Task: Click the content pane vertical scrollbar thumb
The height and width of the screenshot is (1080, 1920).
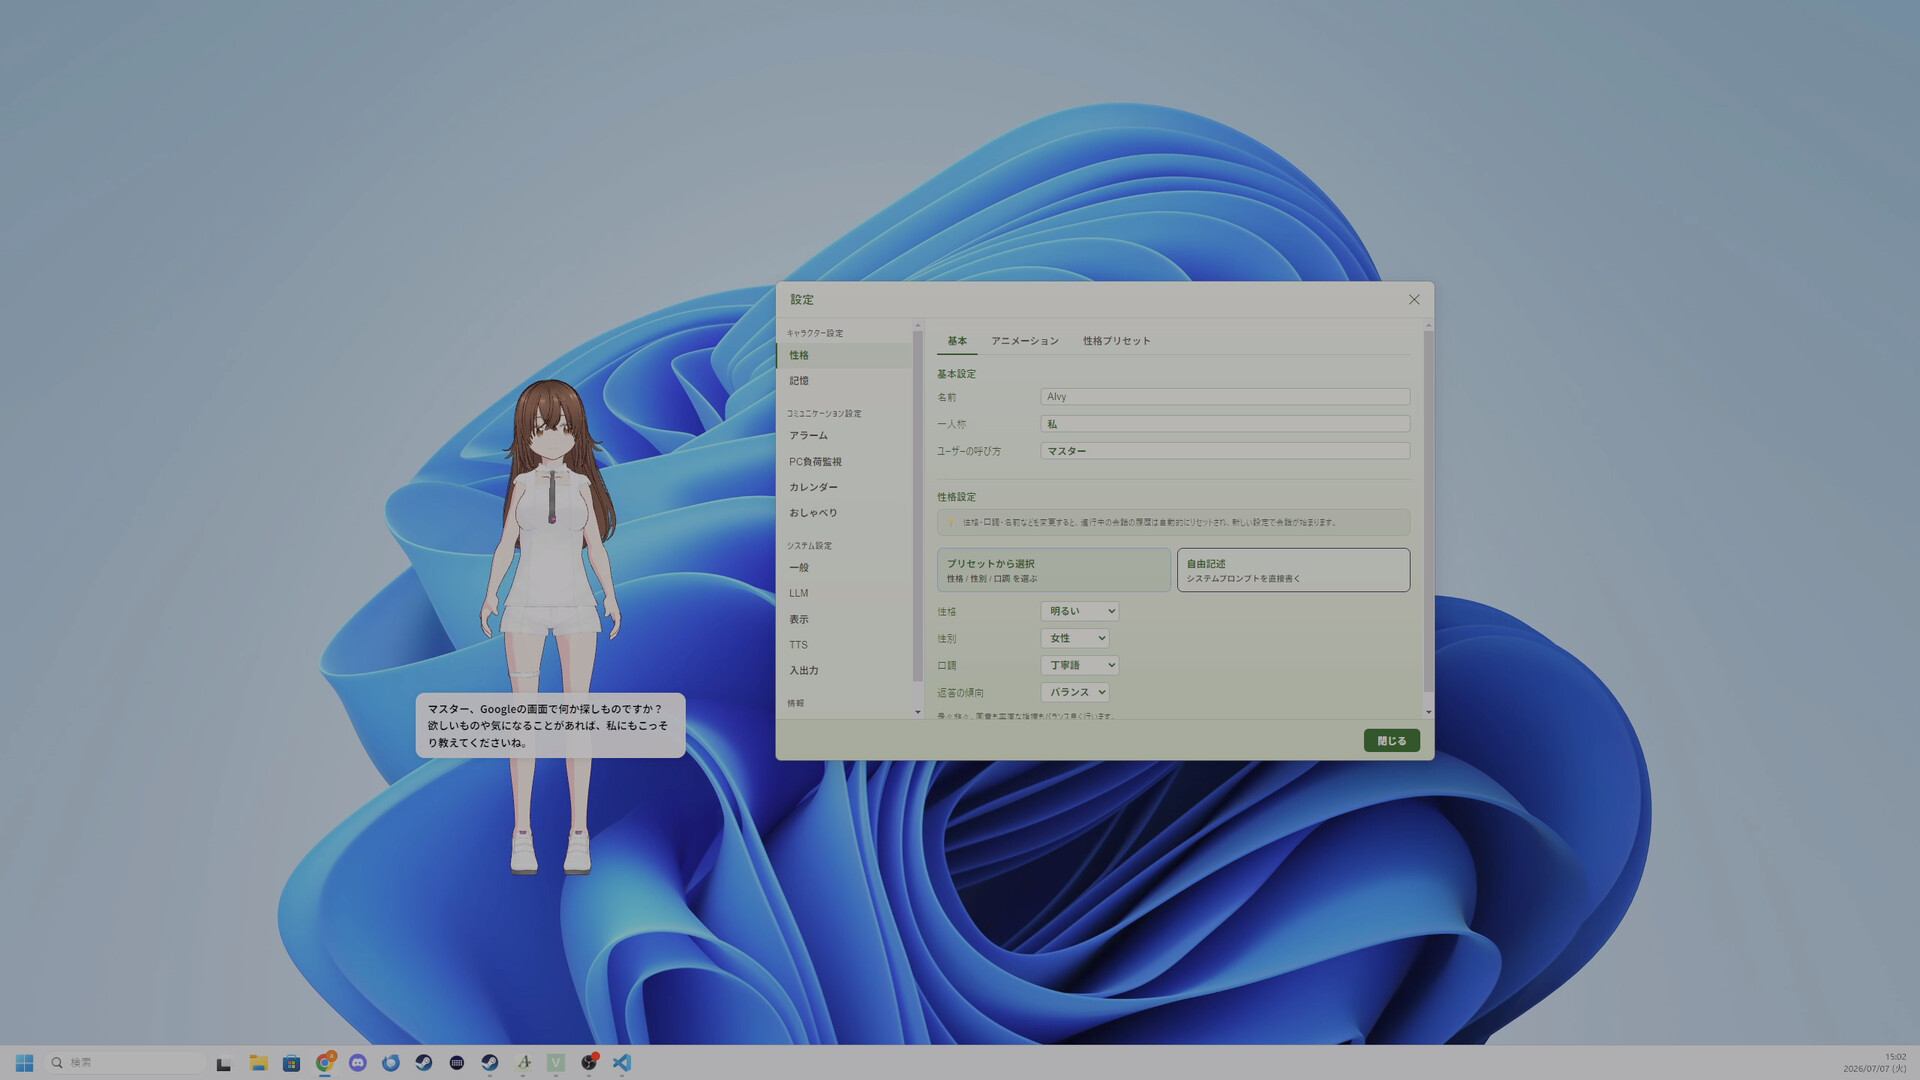Action: coord(1428,512)
